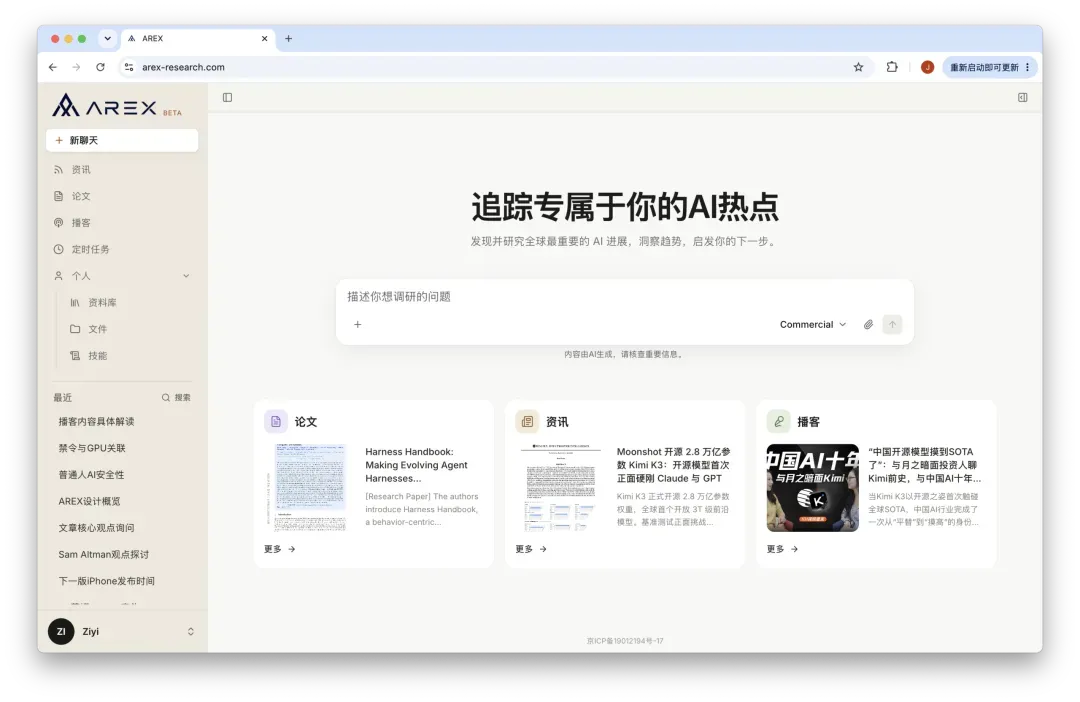Click 更多 in the 播客 card

[x=782, y=549]
